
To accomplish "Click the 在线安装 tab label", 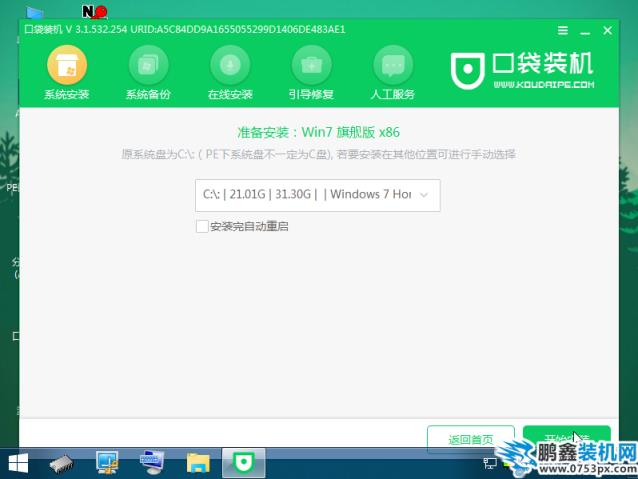I will pyautogui.click(x=230, y=95).
